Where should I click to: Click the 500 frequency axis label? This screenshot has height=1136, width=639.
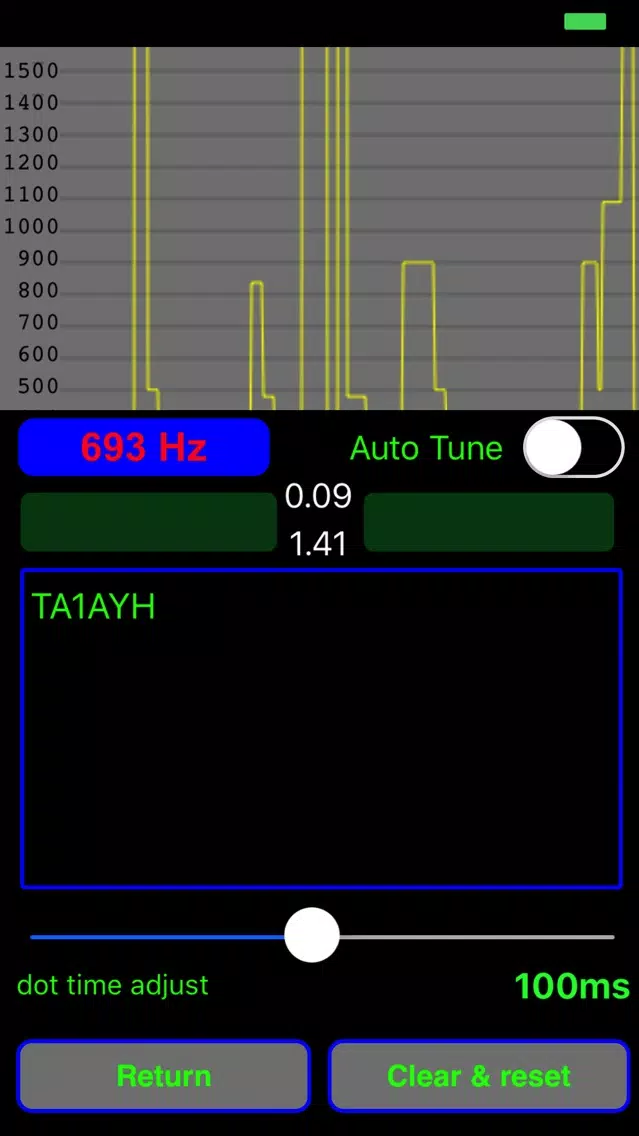click(38, 386)
